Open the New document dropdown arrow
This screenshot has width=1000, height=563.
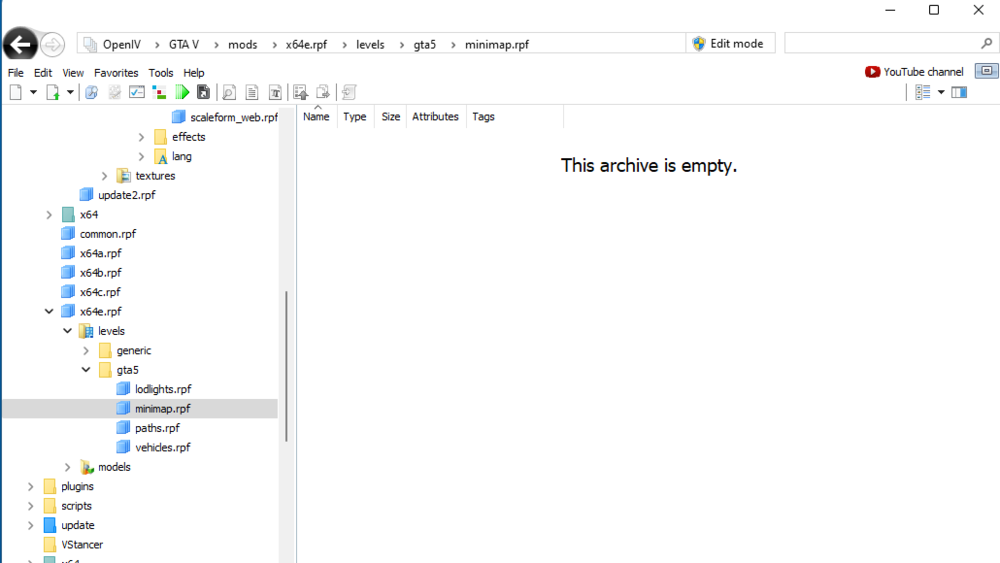[x=33, y=92]
